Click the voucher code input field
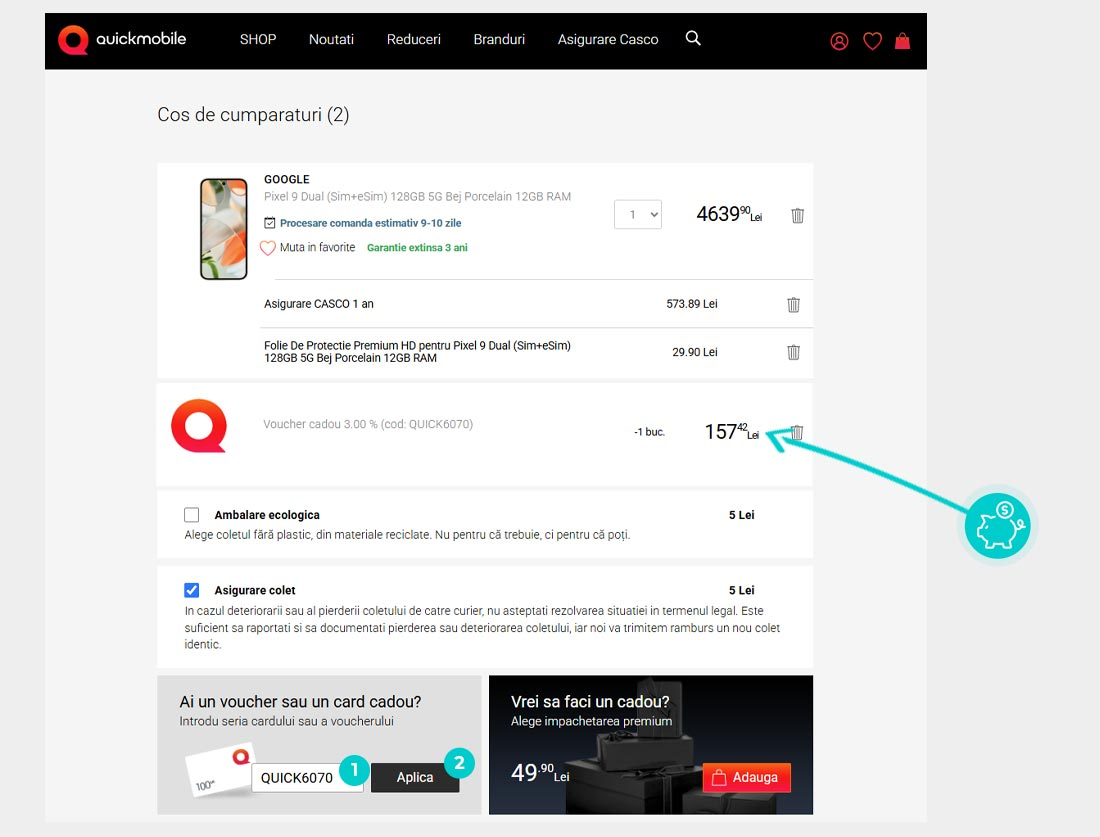This screenshot has width=1100, height=837. click(x=307, y=777)
